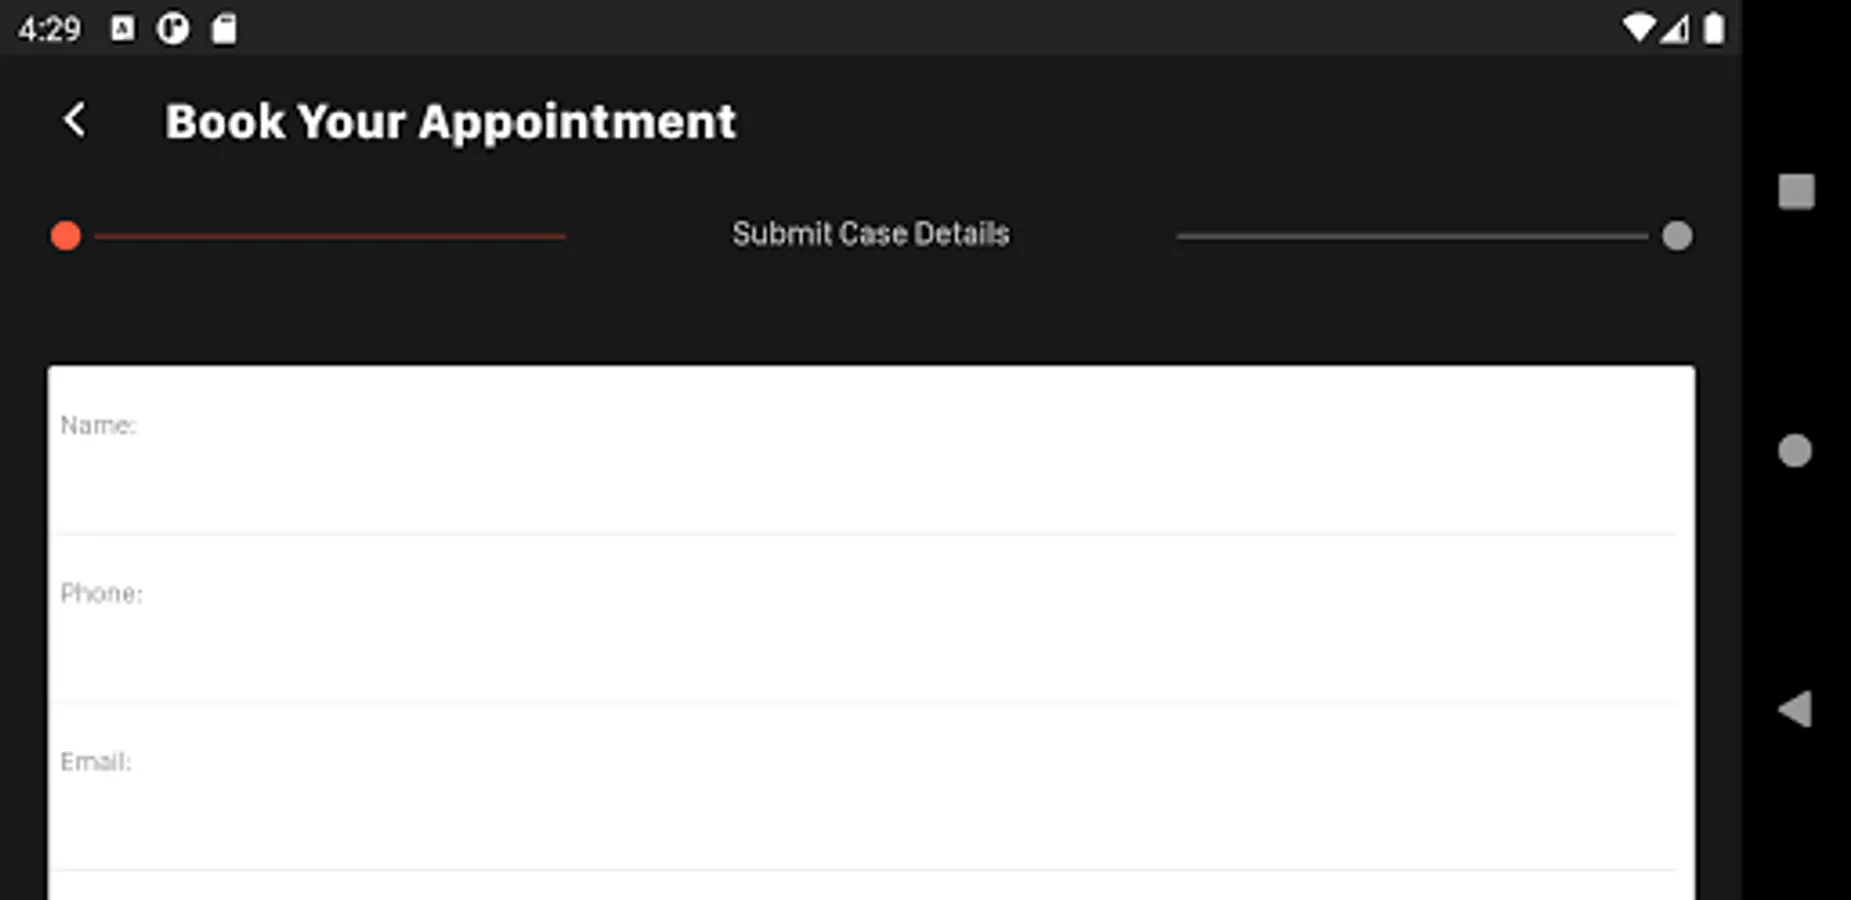Tap the back arrow beside Book Your Appointment

coord(74,121)
